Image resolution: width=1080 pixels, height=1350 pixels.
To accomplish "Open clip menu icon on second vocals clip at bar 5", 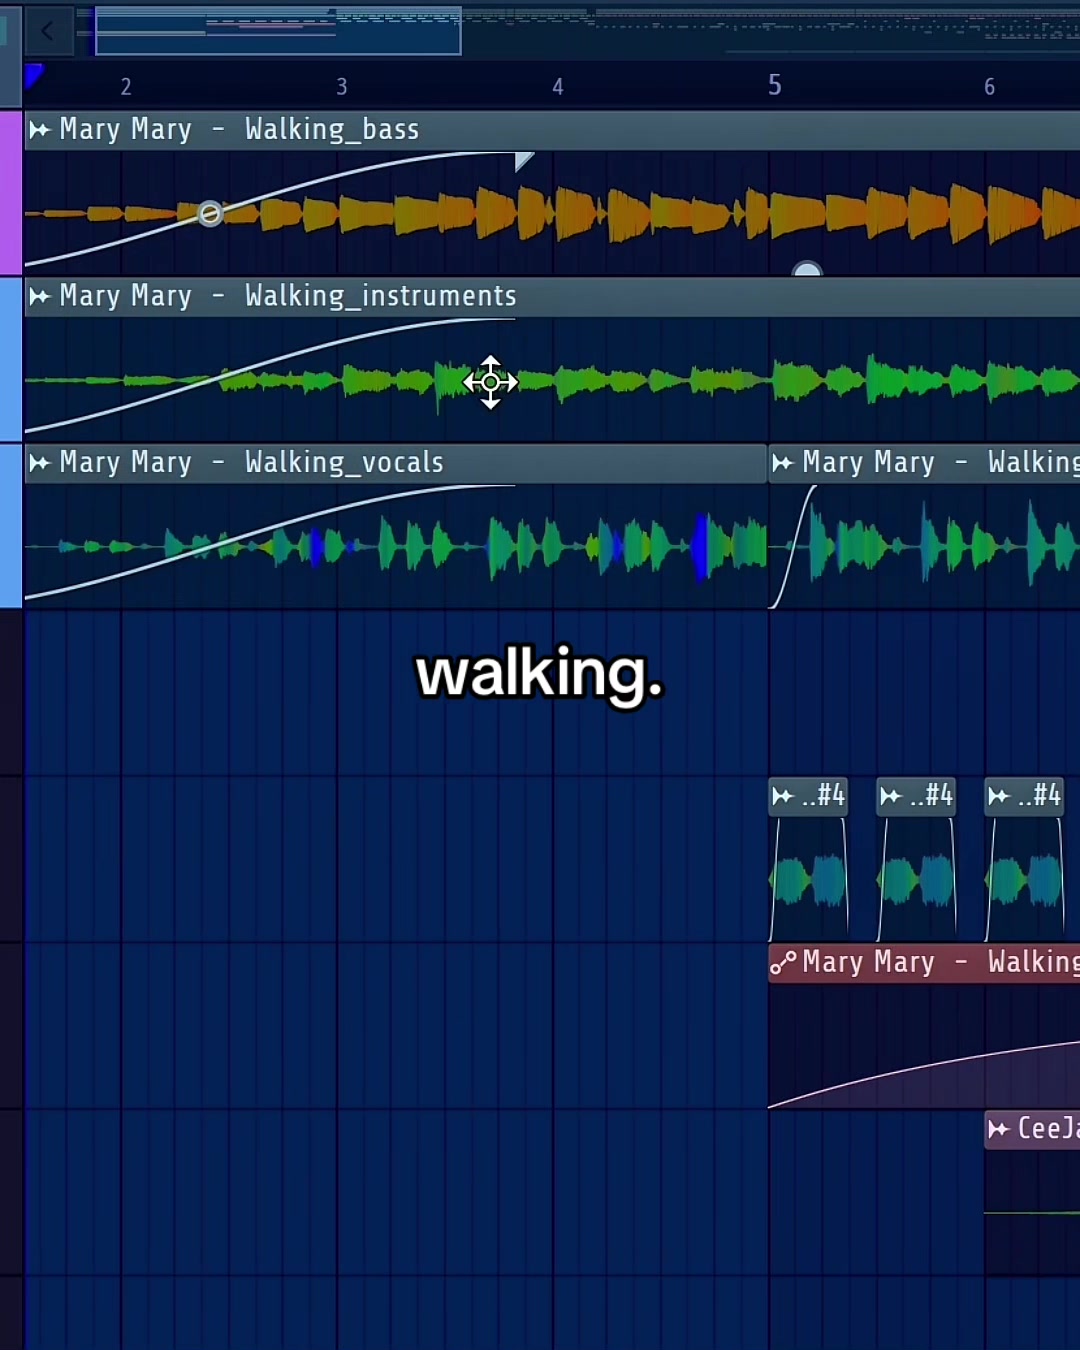I will pos(783,463).
